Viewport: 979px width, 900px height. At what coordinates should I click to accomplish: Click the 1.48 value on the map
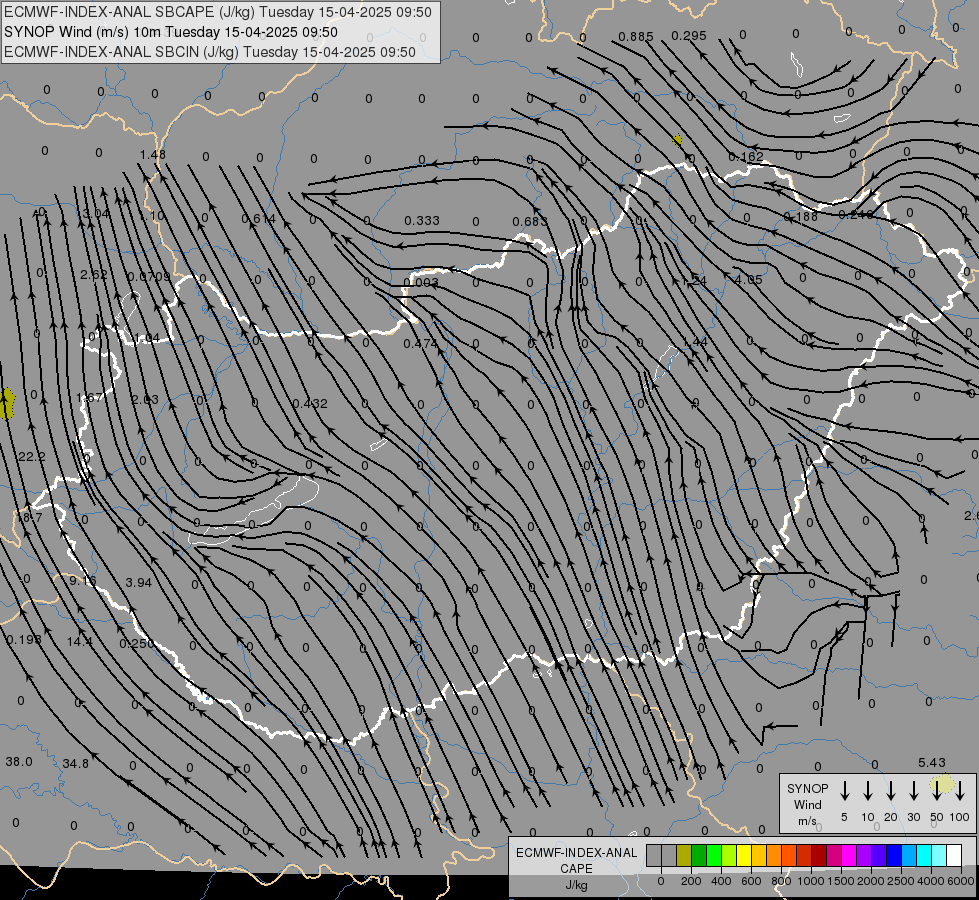[x=152, y=154]
